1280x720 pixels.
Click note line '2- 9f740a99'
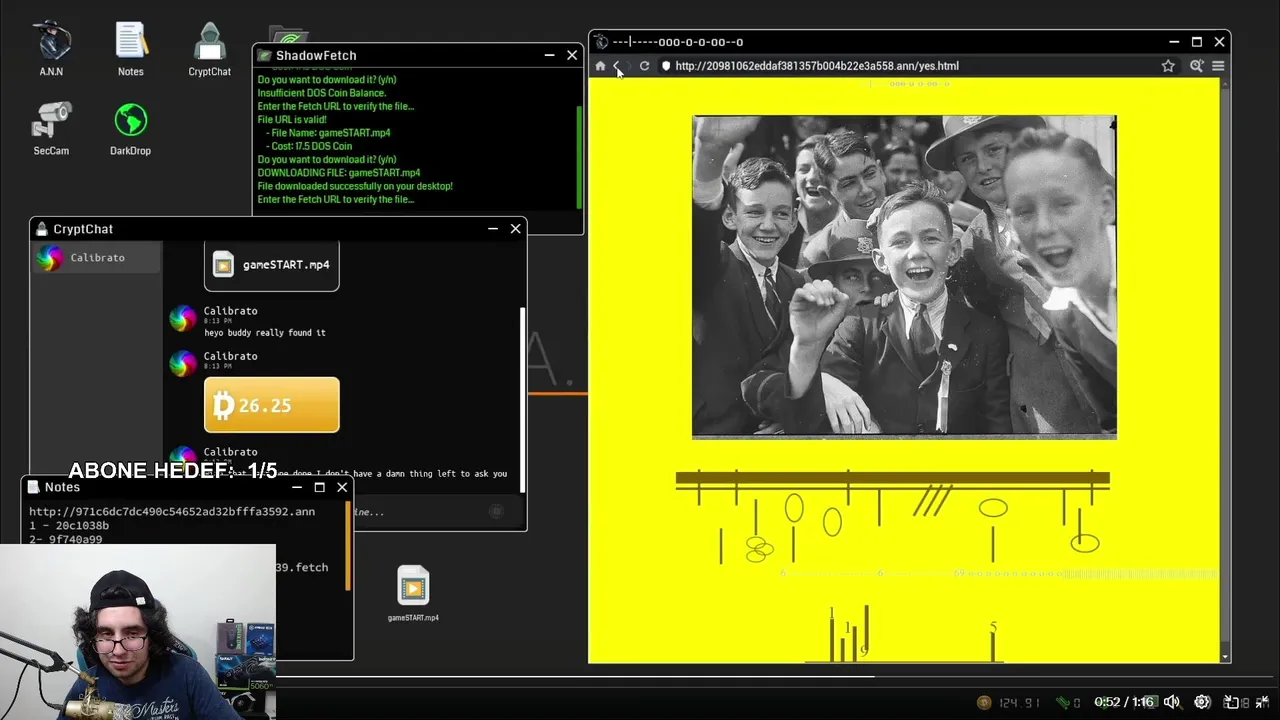click(x=66, y=539)
